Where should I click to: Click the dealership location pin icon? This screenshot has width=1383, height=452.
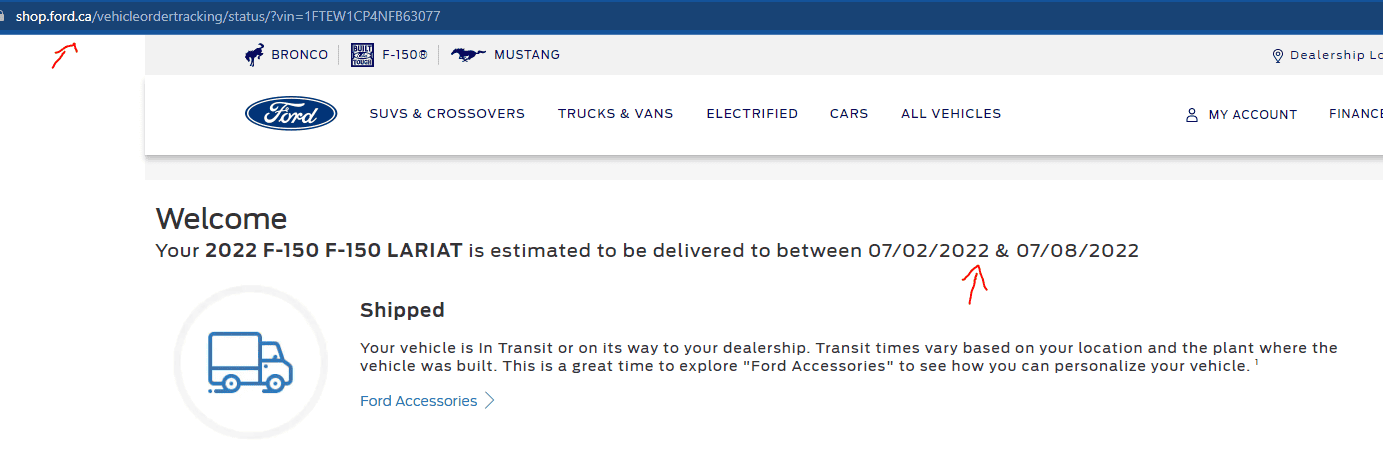point(1277,56)
